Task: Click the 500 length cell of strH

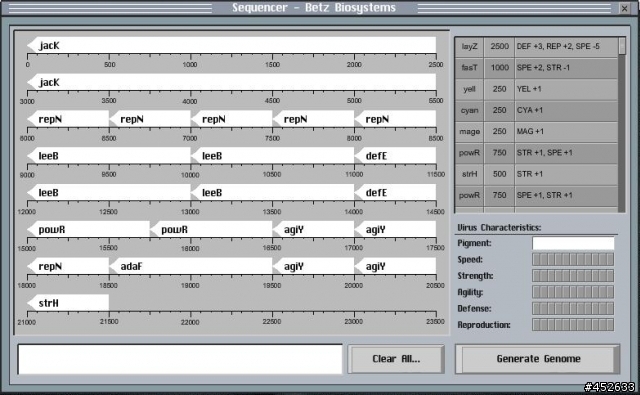Action: 499,174
